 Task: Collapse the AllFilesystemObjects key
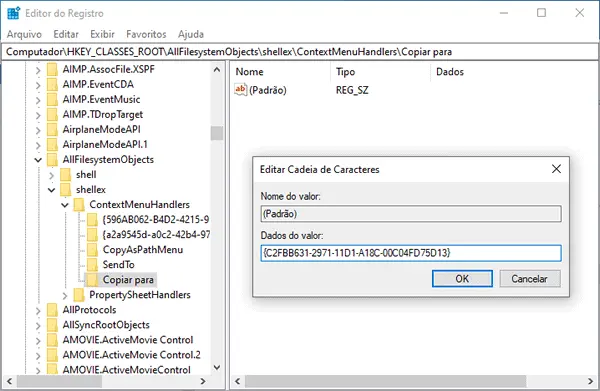38,160
